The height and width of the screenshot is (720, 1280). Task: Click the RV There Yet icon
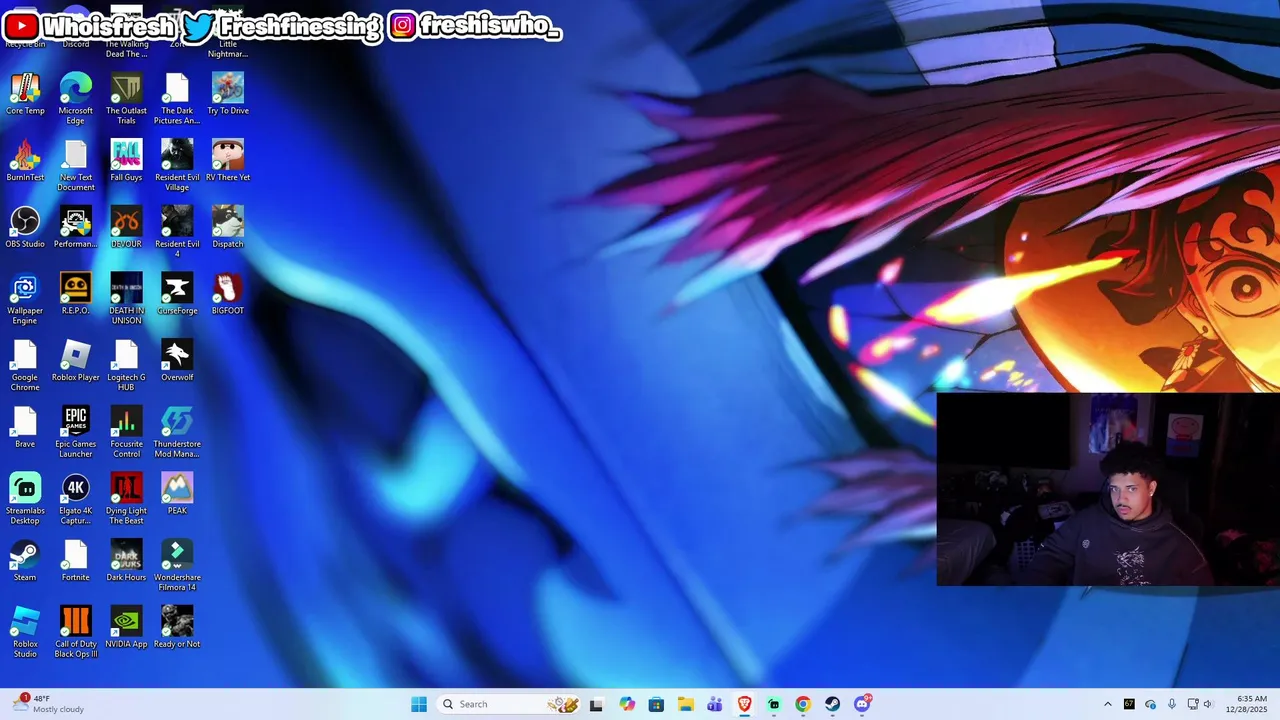[228, 161]
